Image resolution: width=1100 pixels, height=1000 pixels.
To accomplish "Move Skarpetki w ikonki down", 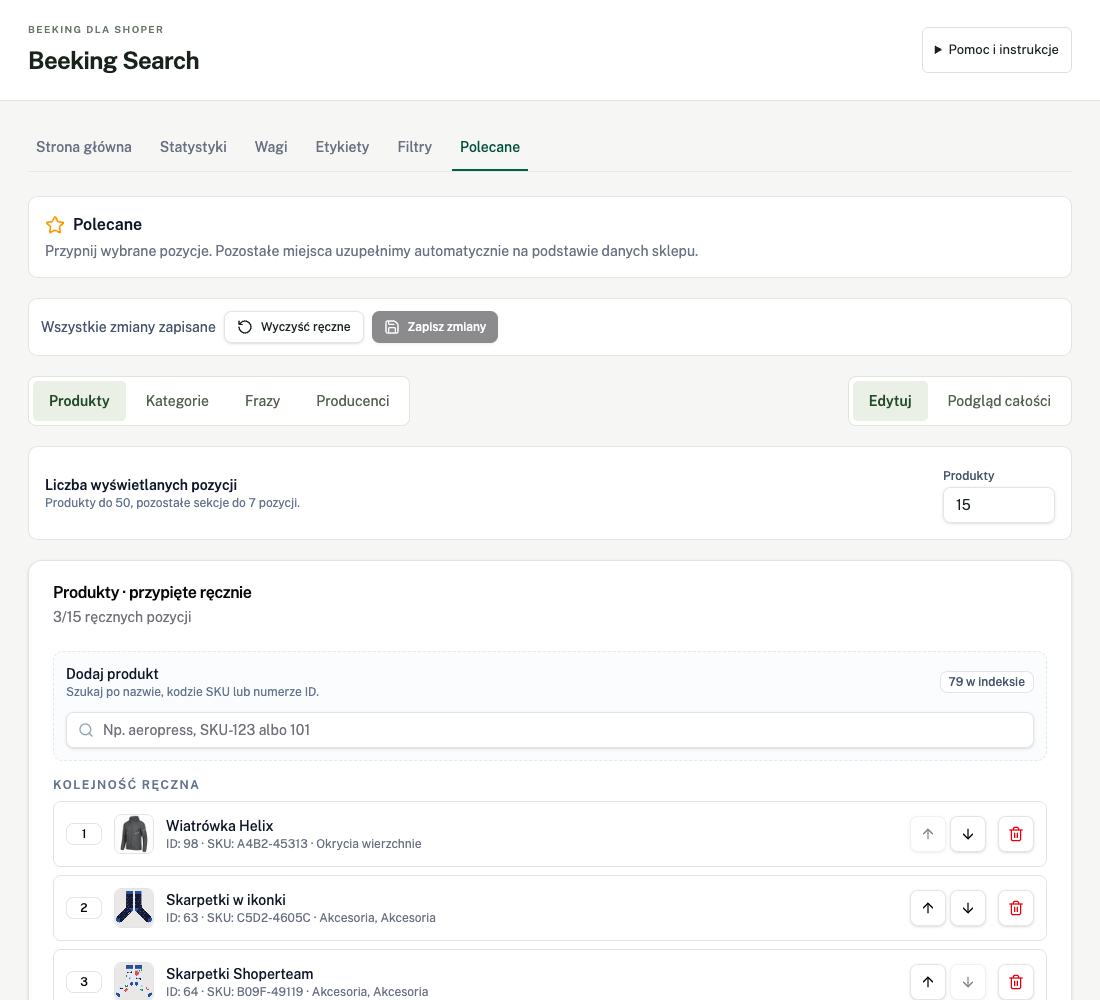I will [x=967, y=908].
